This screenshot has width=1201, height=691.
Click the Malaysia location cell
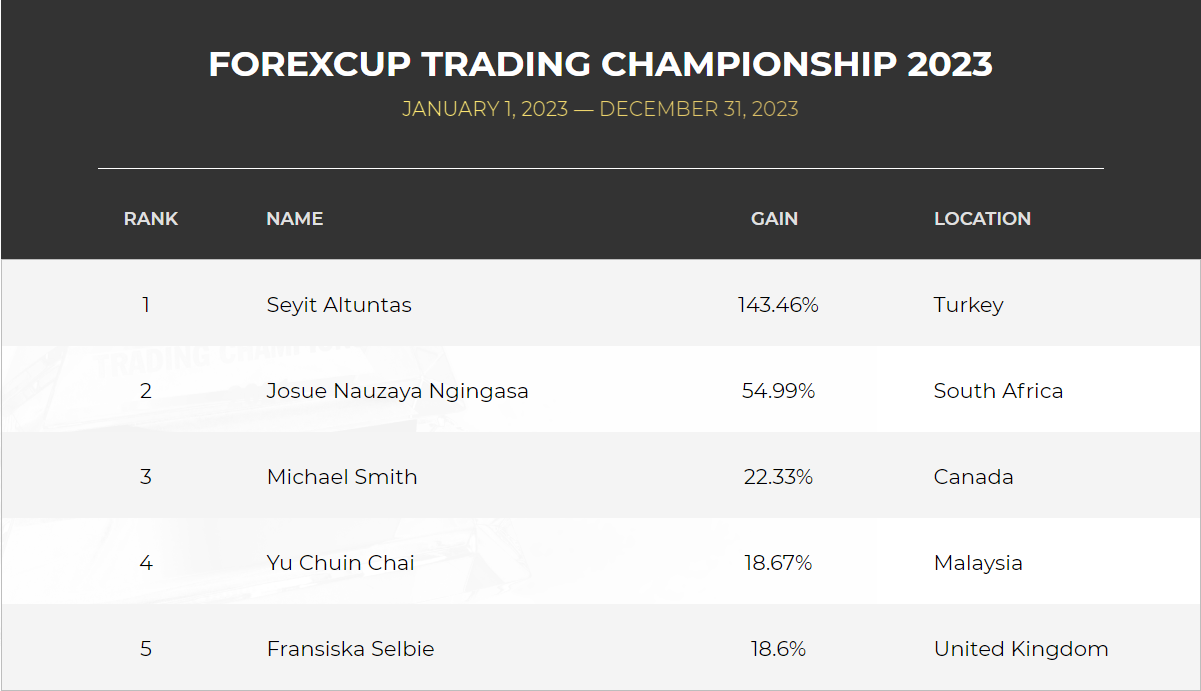click(x=978, y=563)
